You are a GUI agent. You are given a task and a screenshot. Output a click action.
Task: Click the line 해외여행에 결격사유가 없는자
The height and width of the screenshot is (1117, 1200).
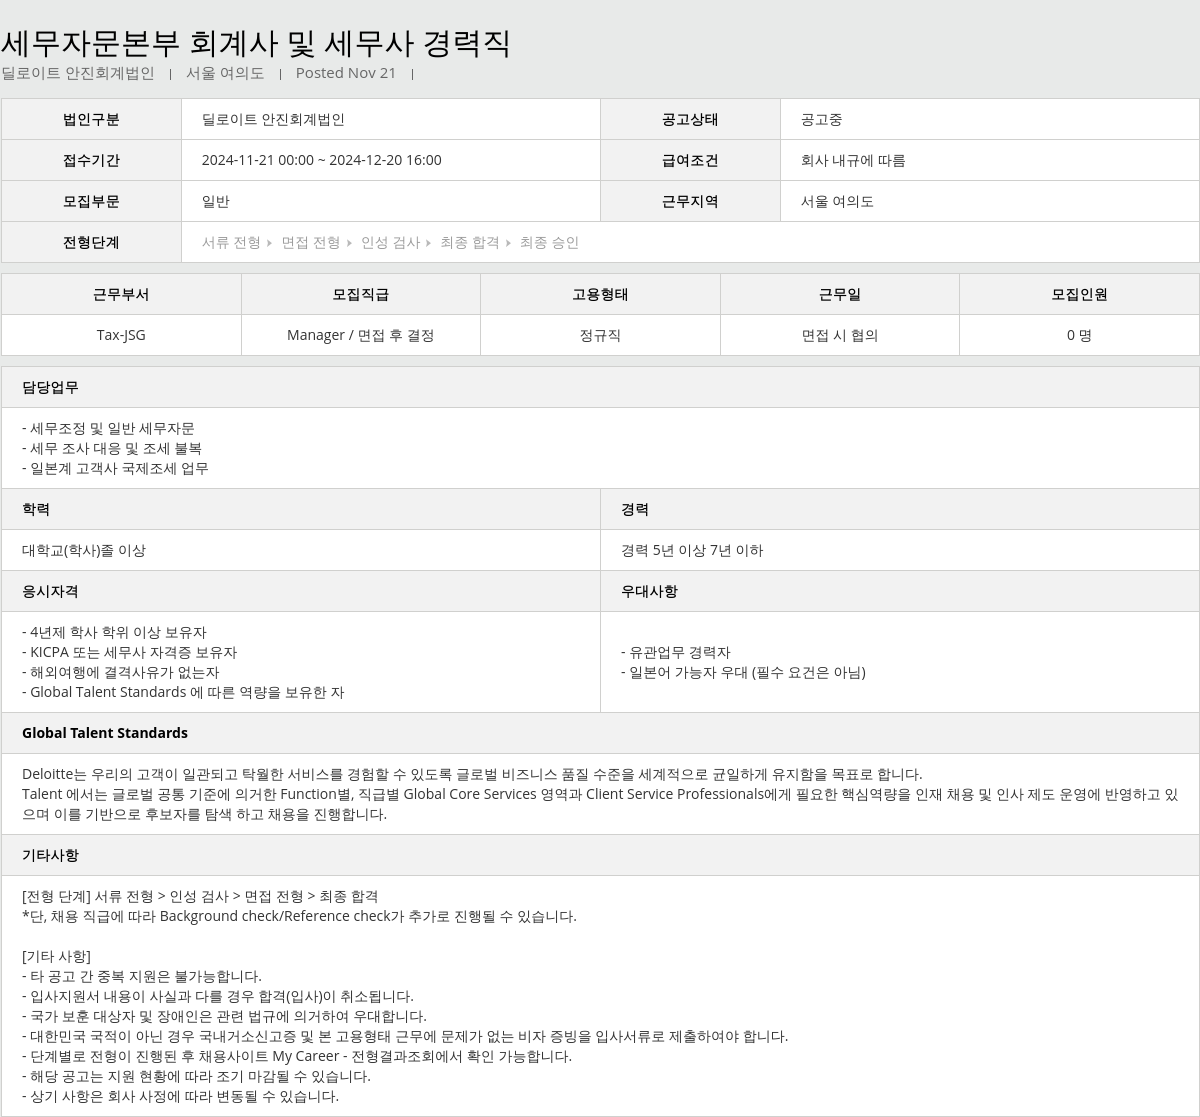coord(120,672)
